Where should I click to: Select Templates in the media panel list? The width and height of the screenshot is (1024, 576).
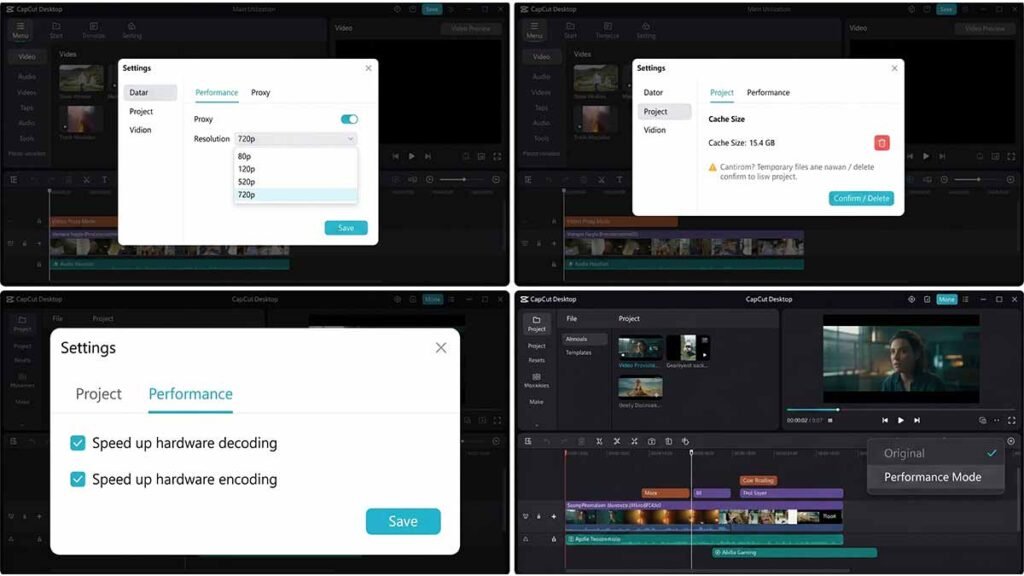pos(579,353)
